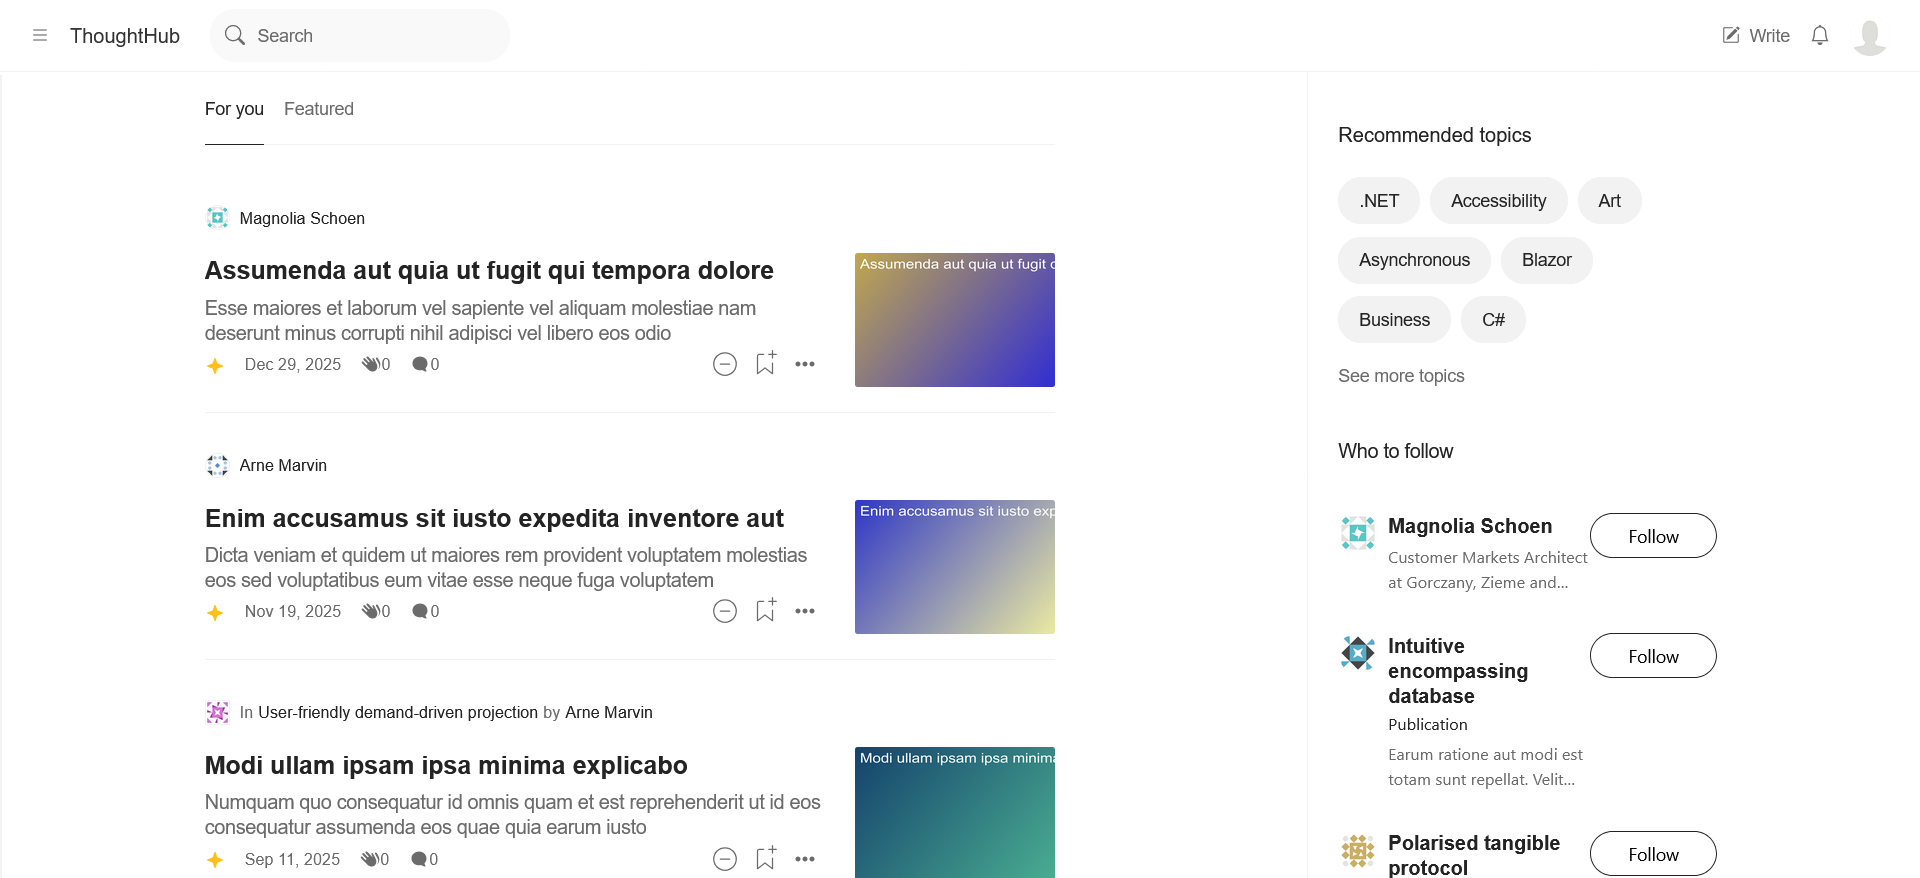The height and width of the screenshot is (878, 1920).
Task: Follow the Polarised tangible protocol publication
Action: click(x=1652, y=854)
